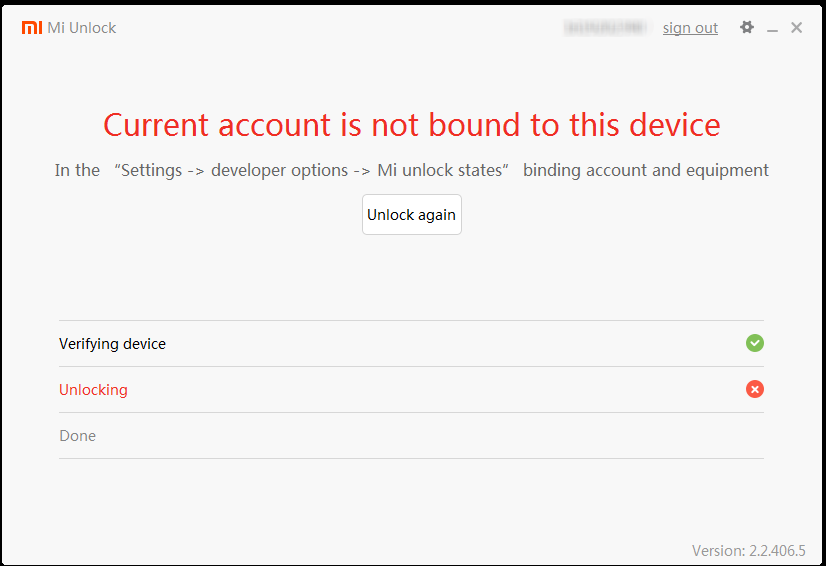The image size is (826, 566).
Task: Close the Mi Unlock window
Action: (797, 28)
